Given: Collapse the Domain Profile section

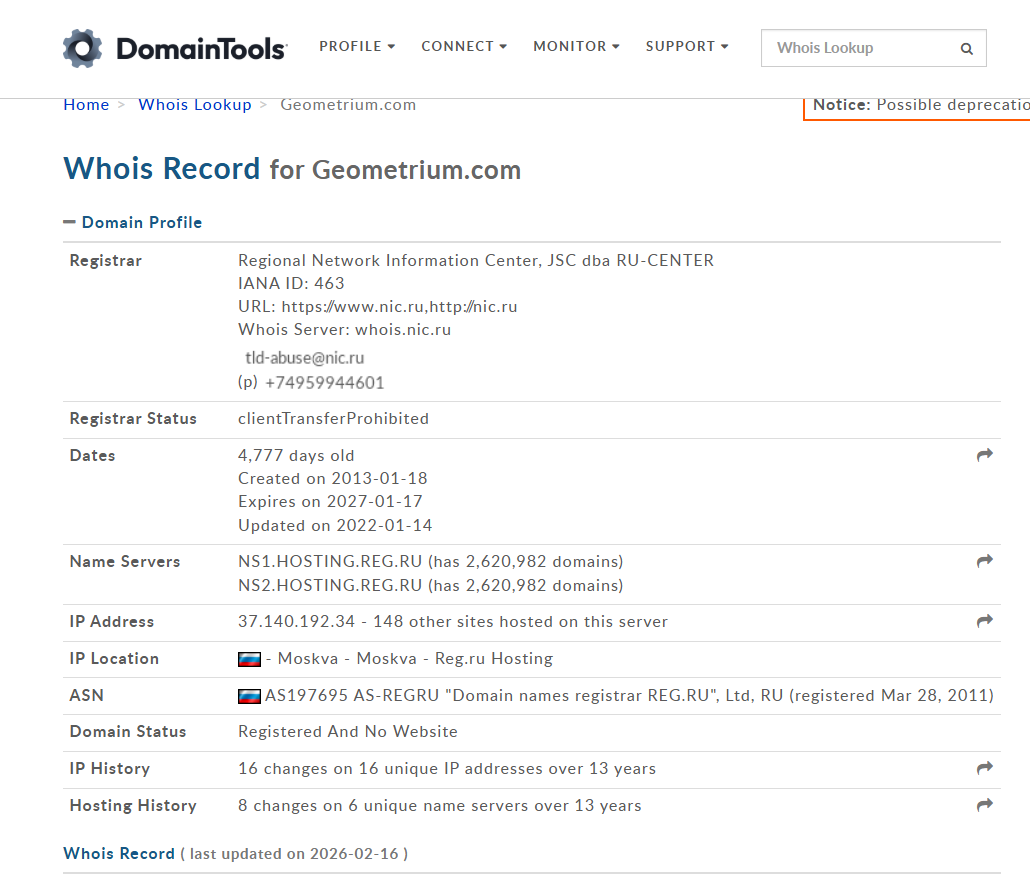Looking at the screenshot, I should 69,222.
